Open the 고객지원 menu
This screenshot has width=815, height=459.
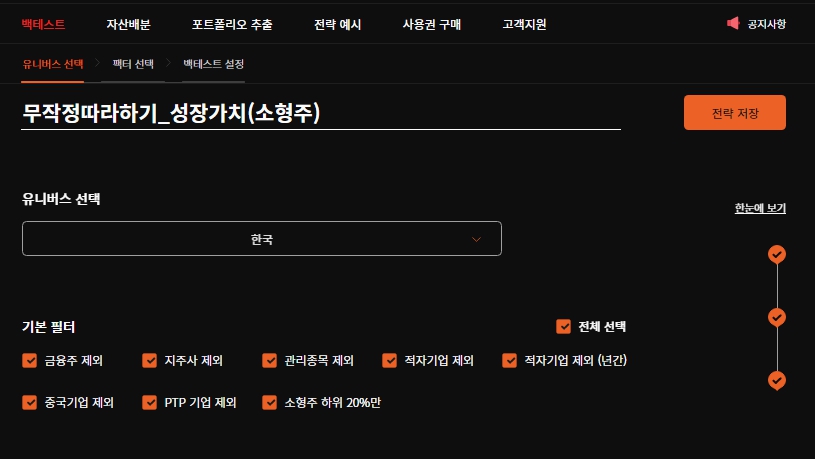tap(524, 24)
